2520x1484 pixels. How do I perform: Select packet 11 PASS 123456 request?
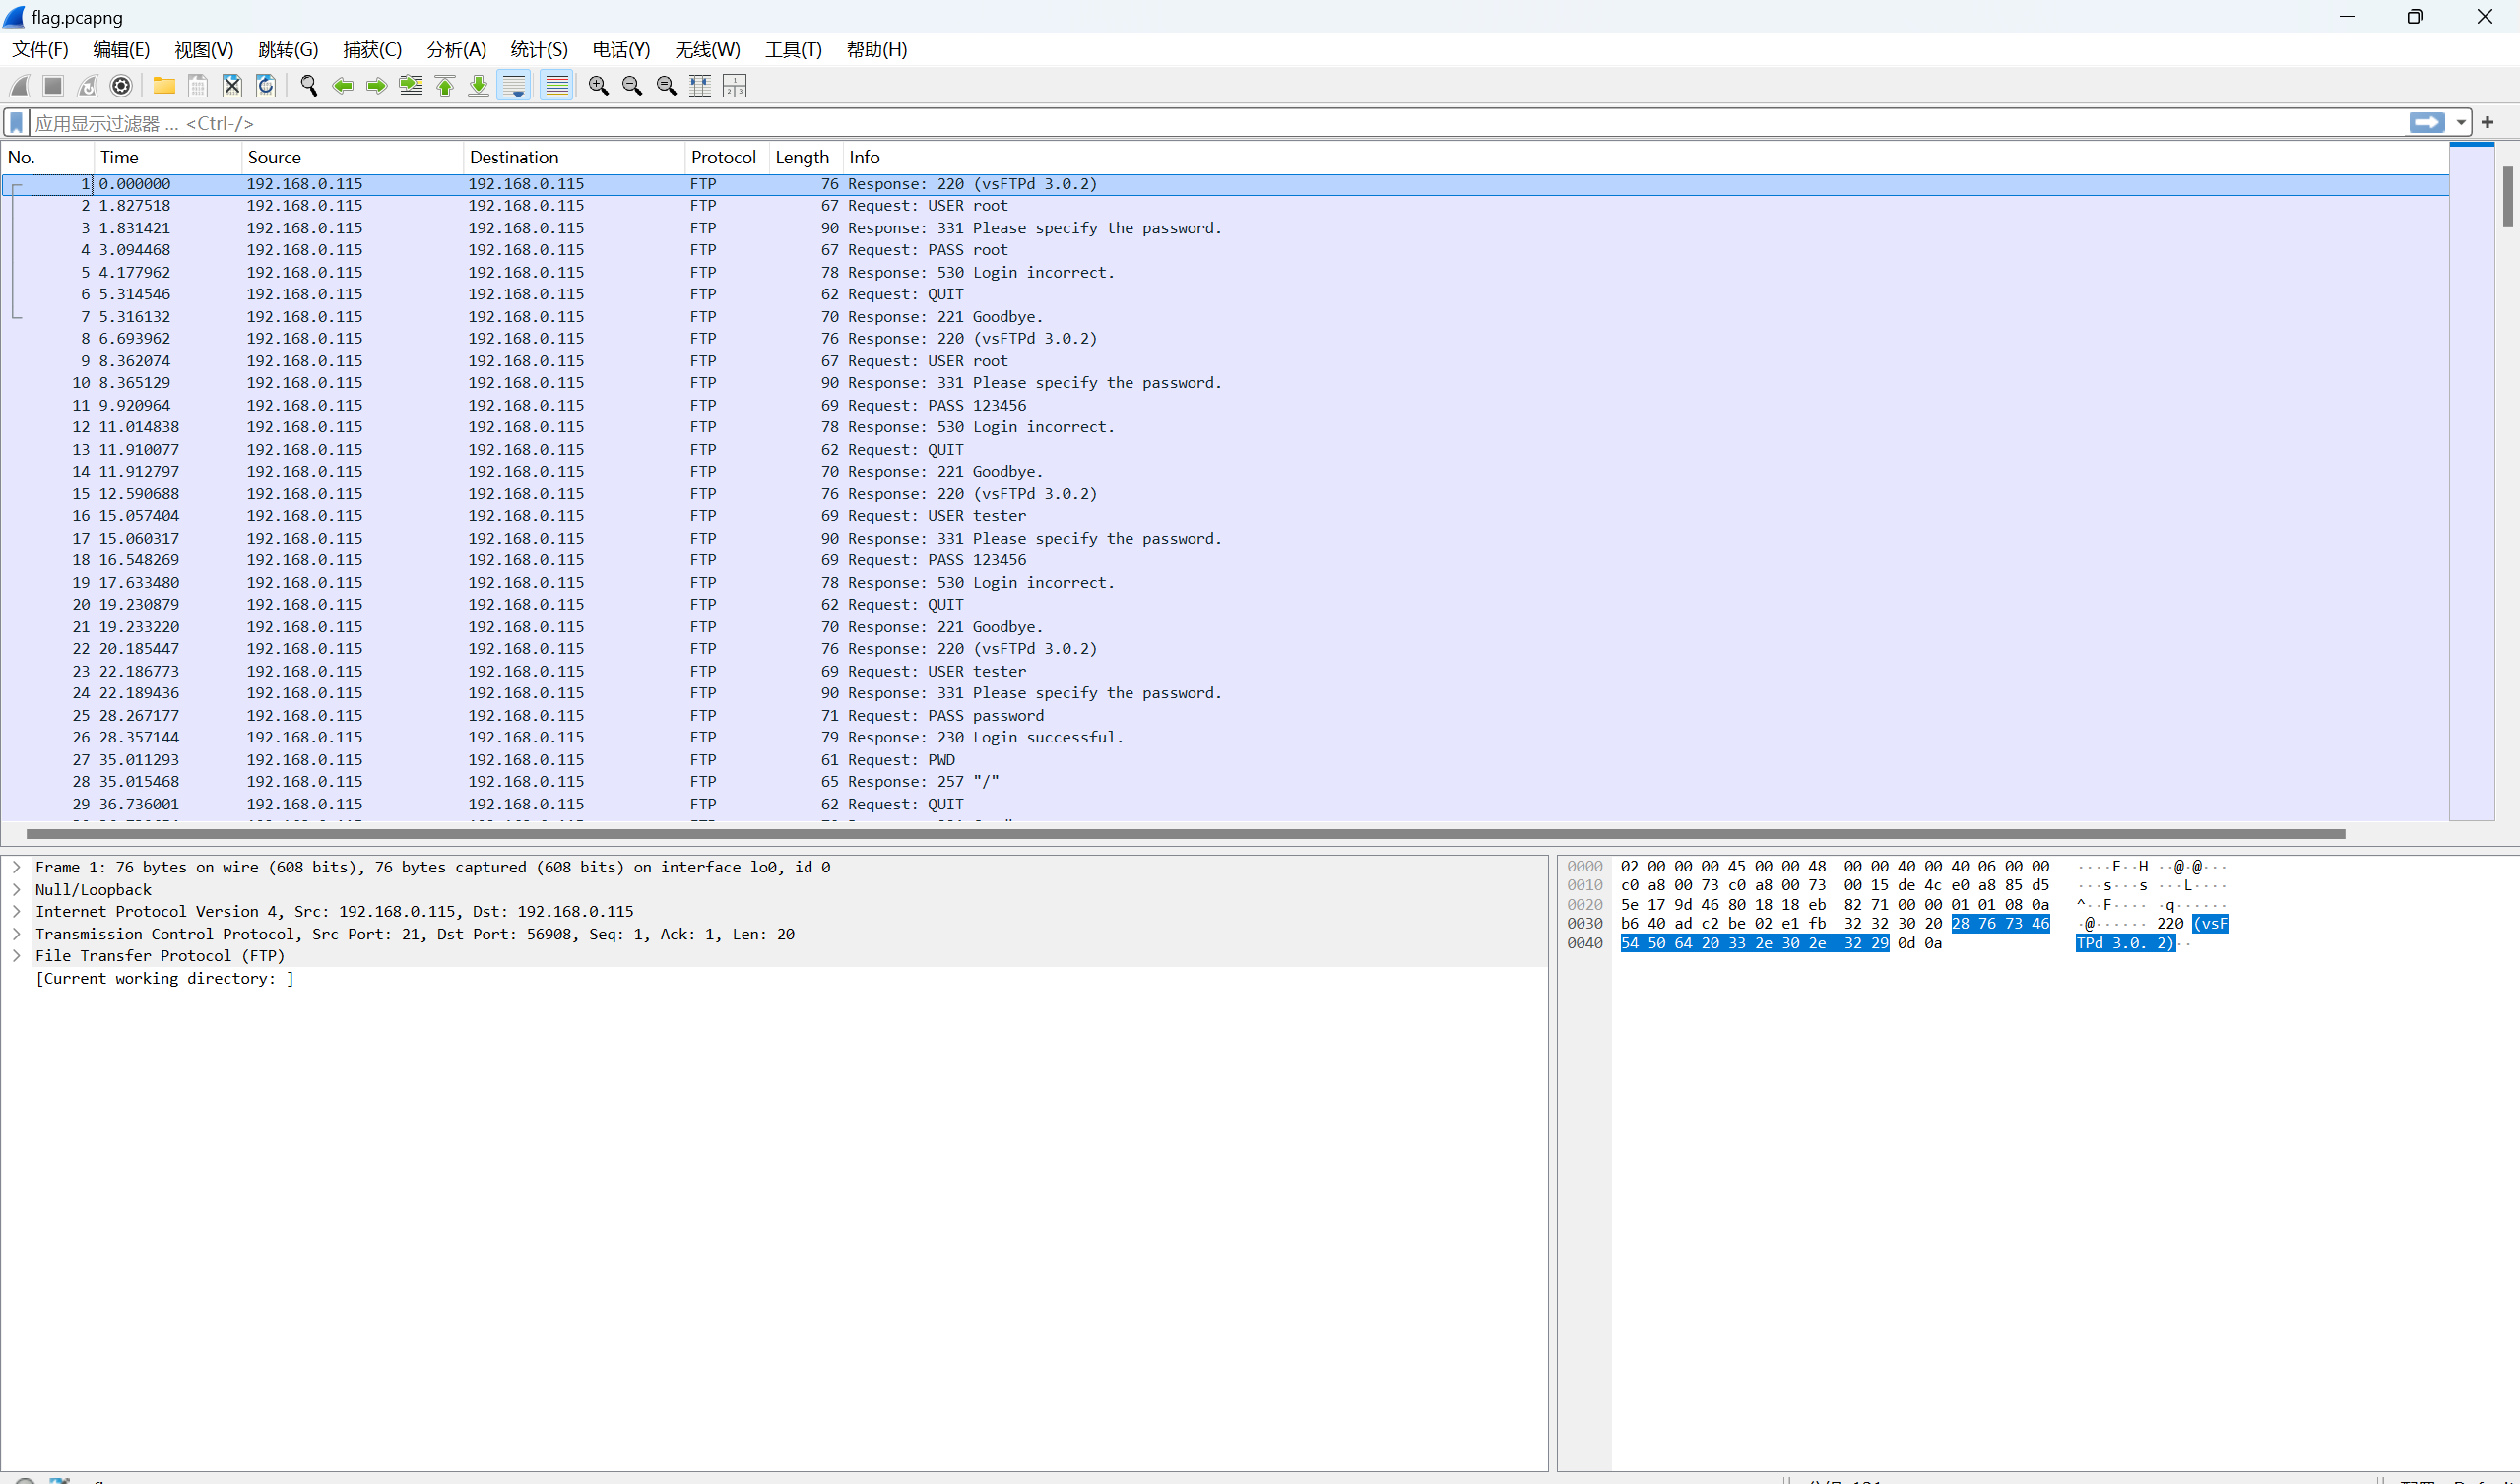pyautogui.click(x=1225, y=405)
